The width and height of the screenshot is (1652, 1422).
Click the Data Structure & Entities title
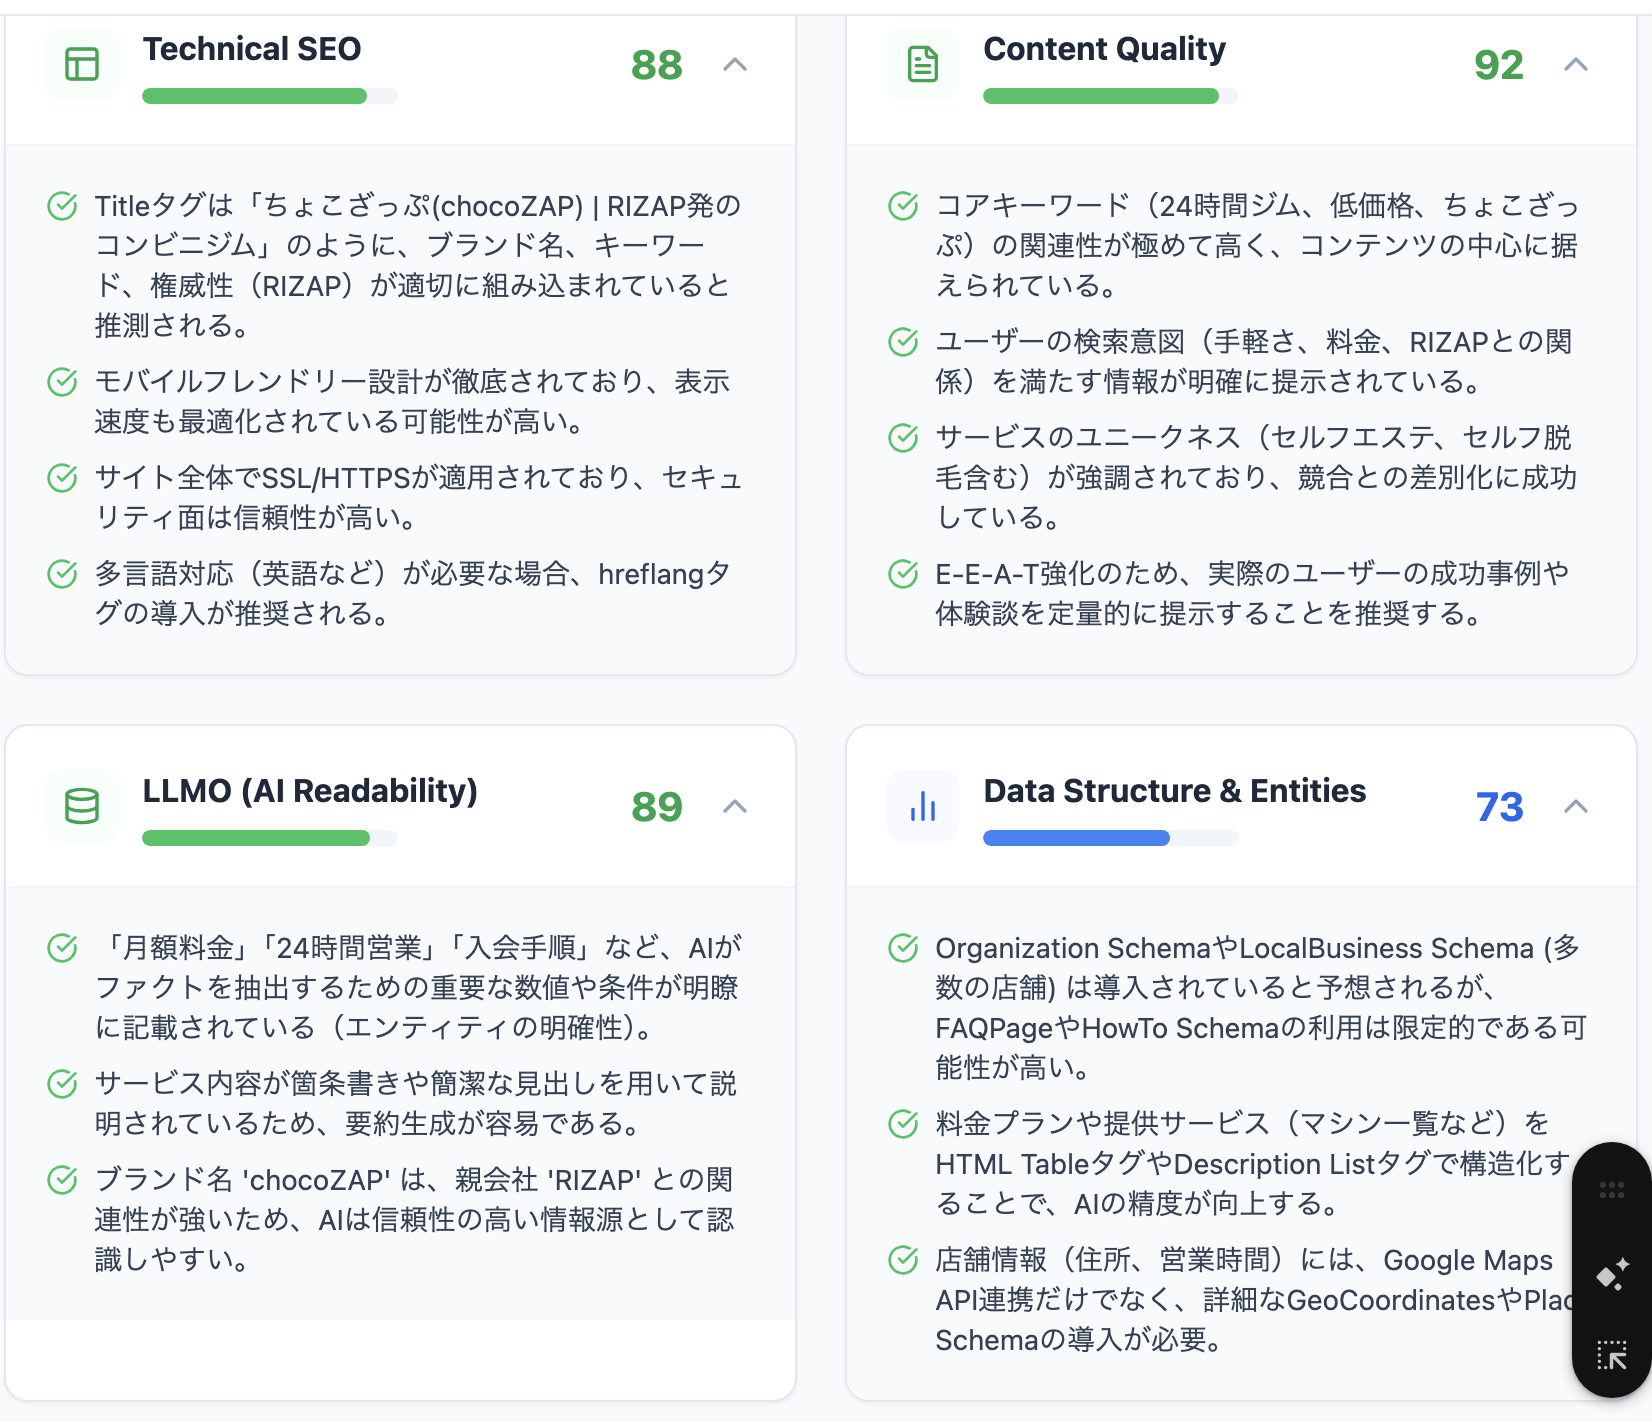point(1174,791)
